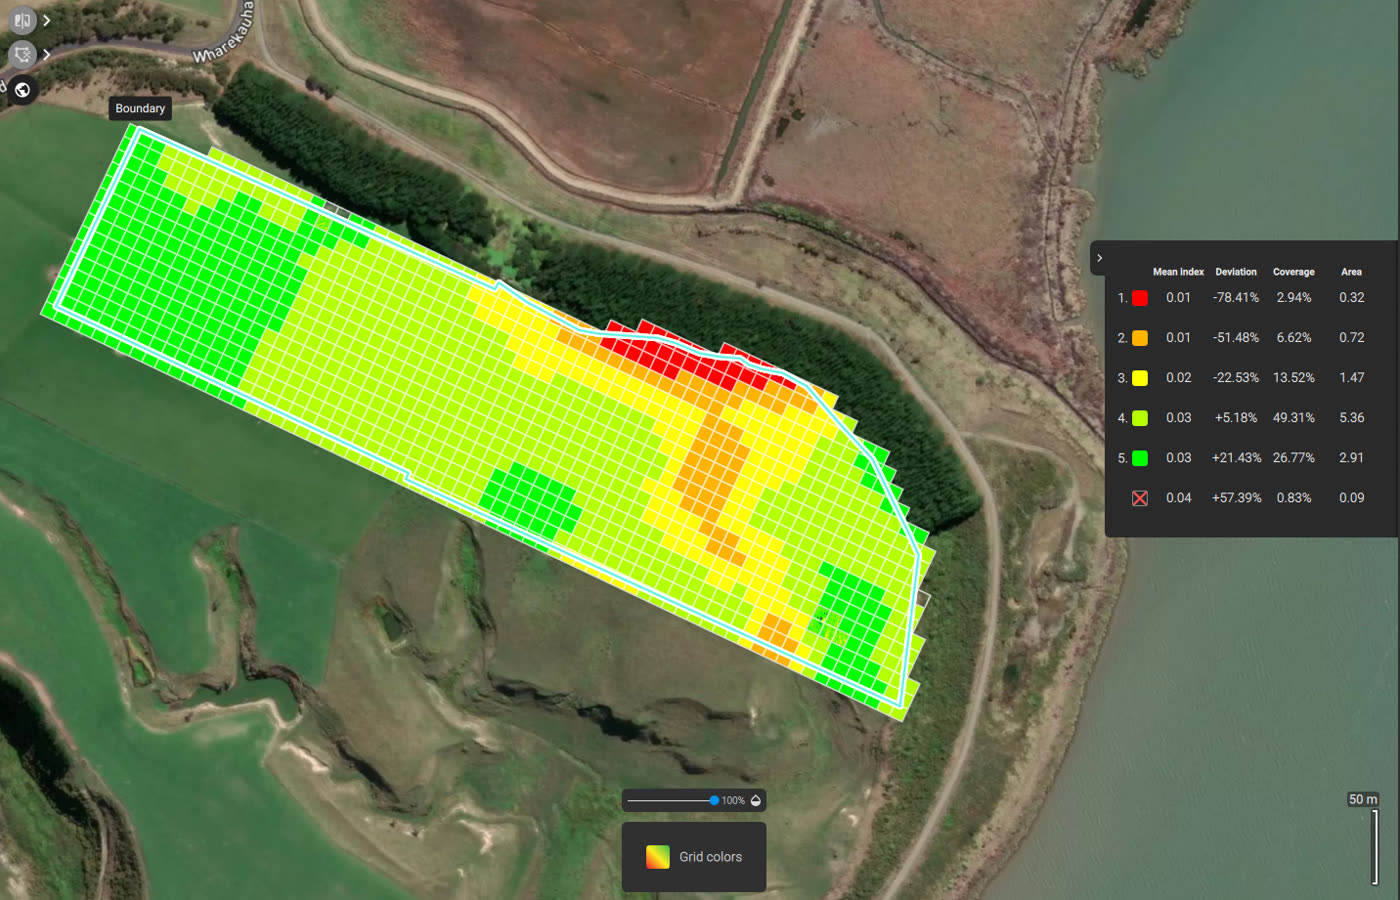This screenshot has height=900, width=1400.
Task: Click deviation value -22.53%
Action: point(1236,378)
